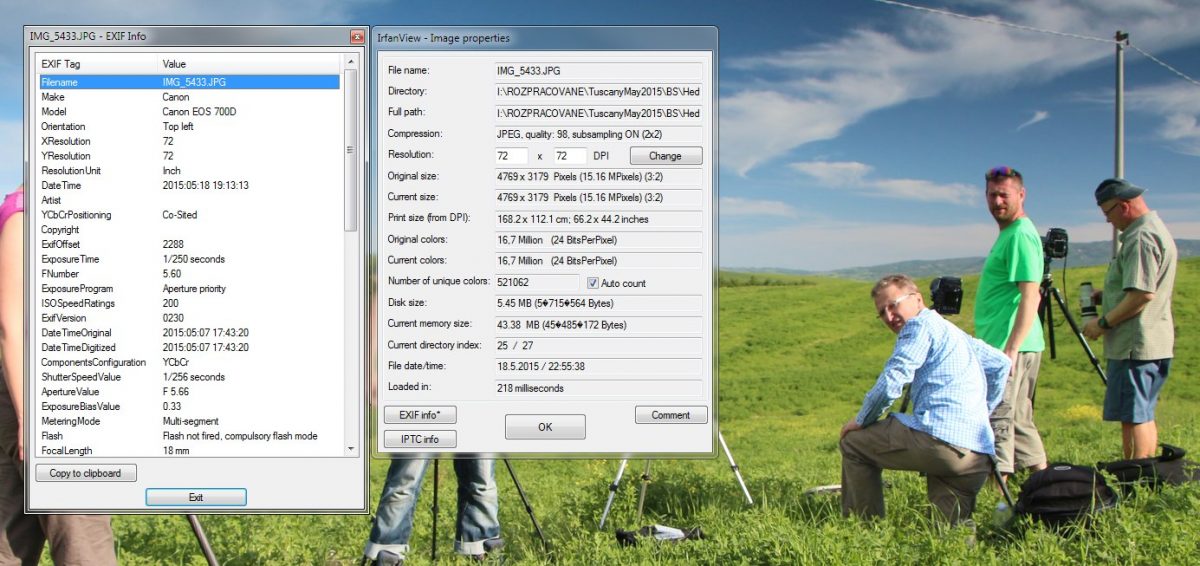Select the FocalLength row
This screenshot has width=1200, height=566.
tap(188, 451)
